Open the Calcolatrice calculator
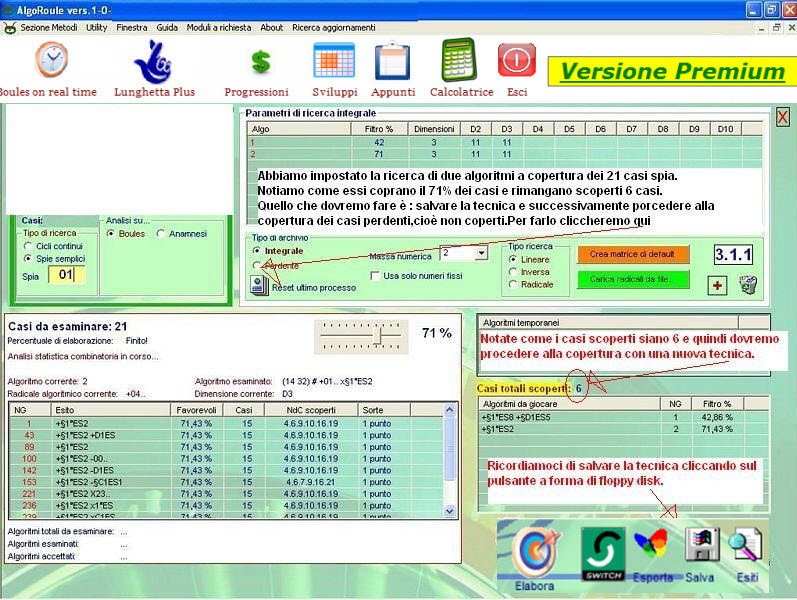The width and height of the screenshot is (797, 600). pos(459,59)
